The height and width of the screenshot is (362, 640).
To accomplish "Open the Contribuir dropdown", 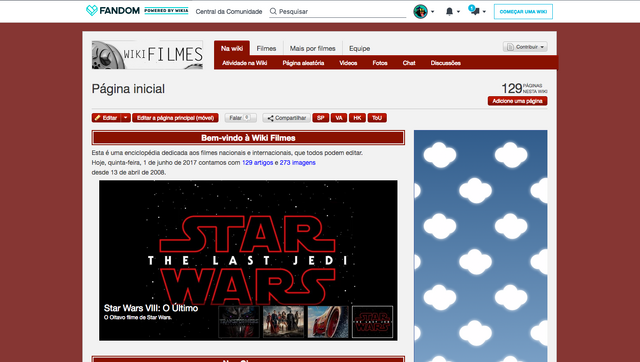I will tap(525, 47).
